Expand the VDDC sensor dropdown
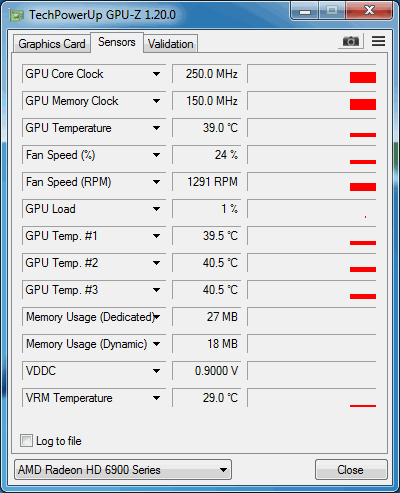This screenshot has height=493, width=400. pos(156,371)
